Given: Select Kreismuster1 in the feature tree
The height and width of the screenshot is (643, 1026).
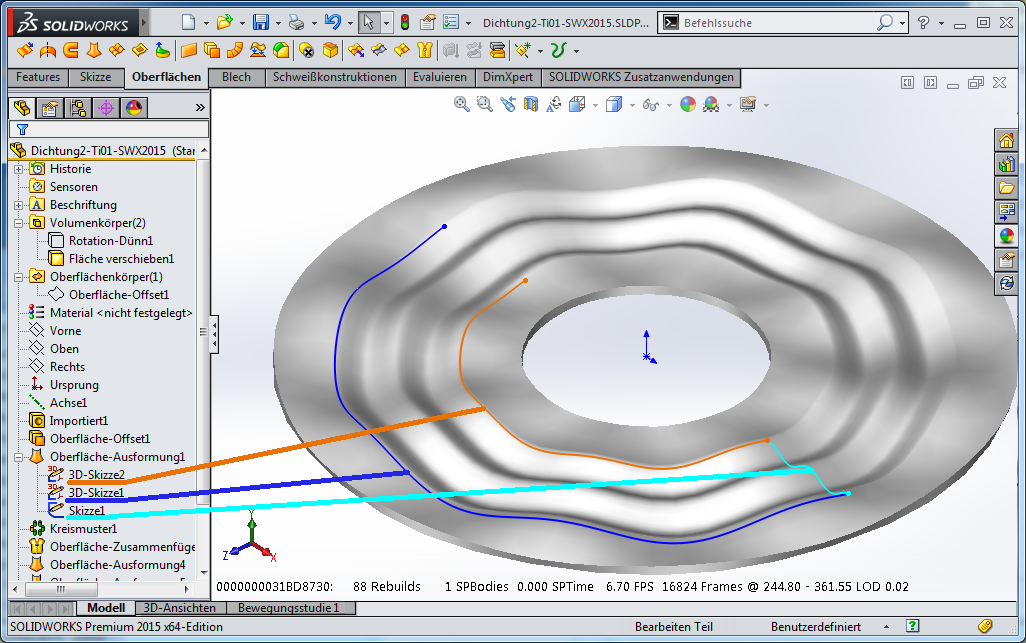Looking at the screenshot, I should (x=83, y=529).
